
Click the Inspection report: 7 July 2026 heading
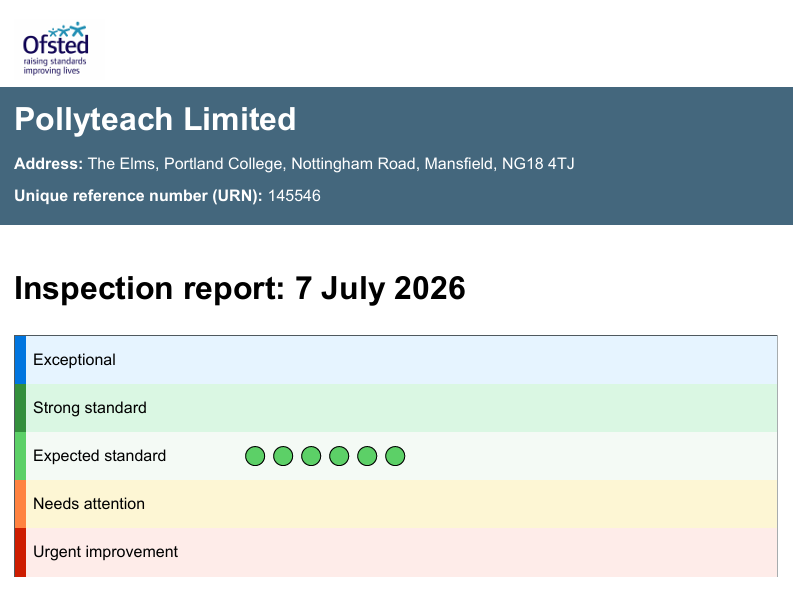(x=240, y=288)
